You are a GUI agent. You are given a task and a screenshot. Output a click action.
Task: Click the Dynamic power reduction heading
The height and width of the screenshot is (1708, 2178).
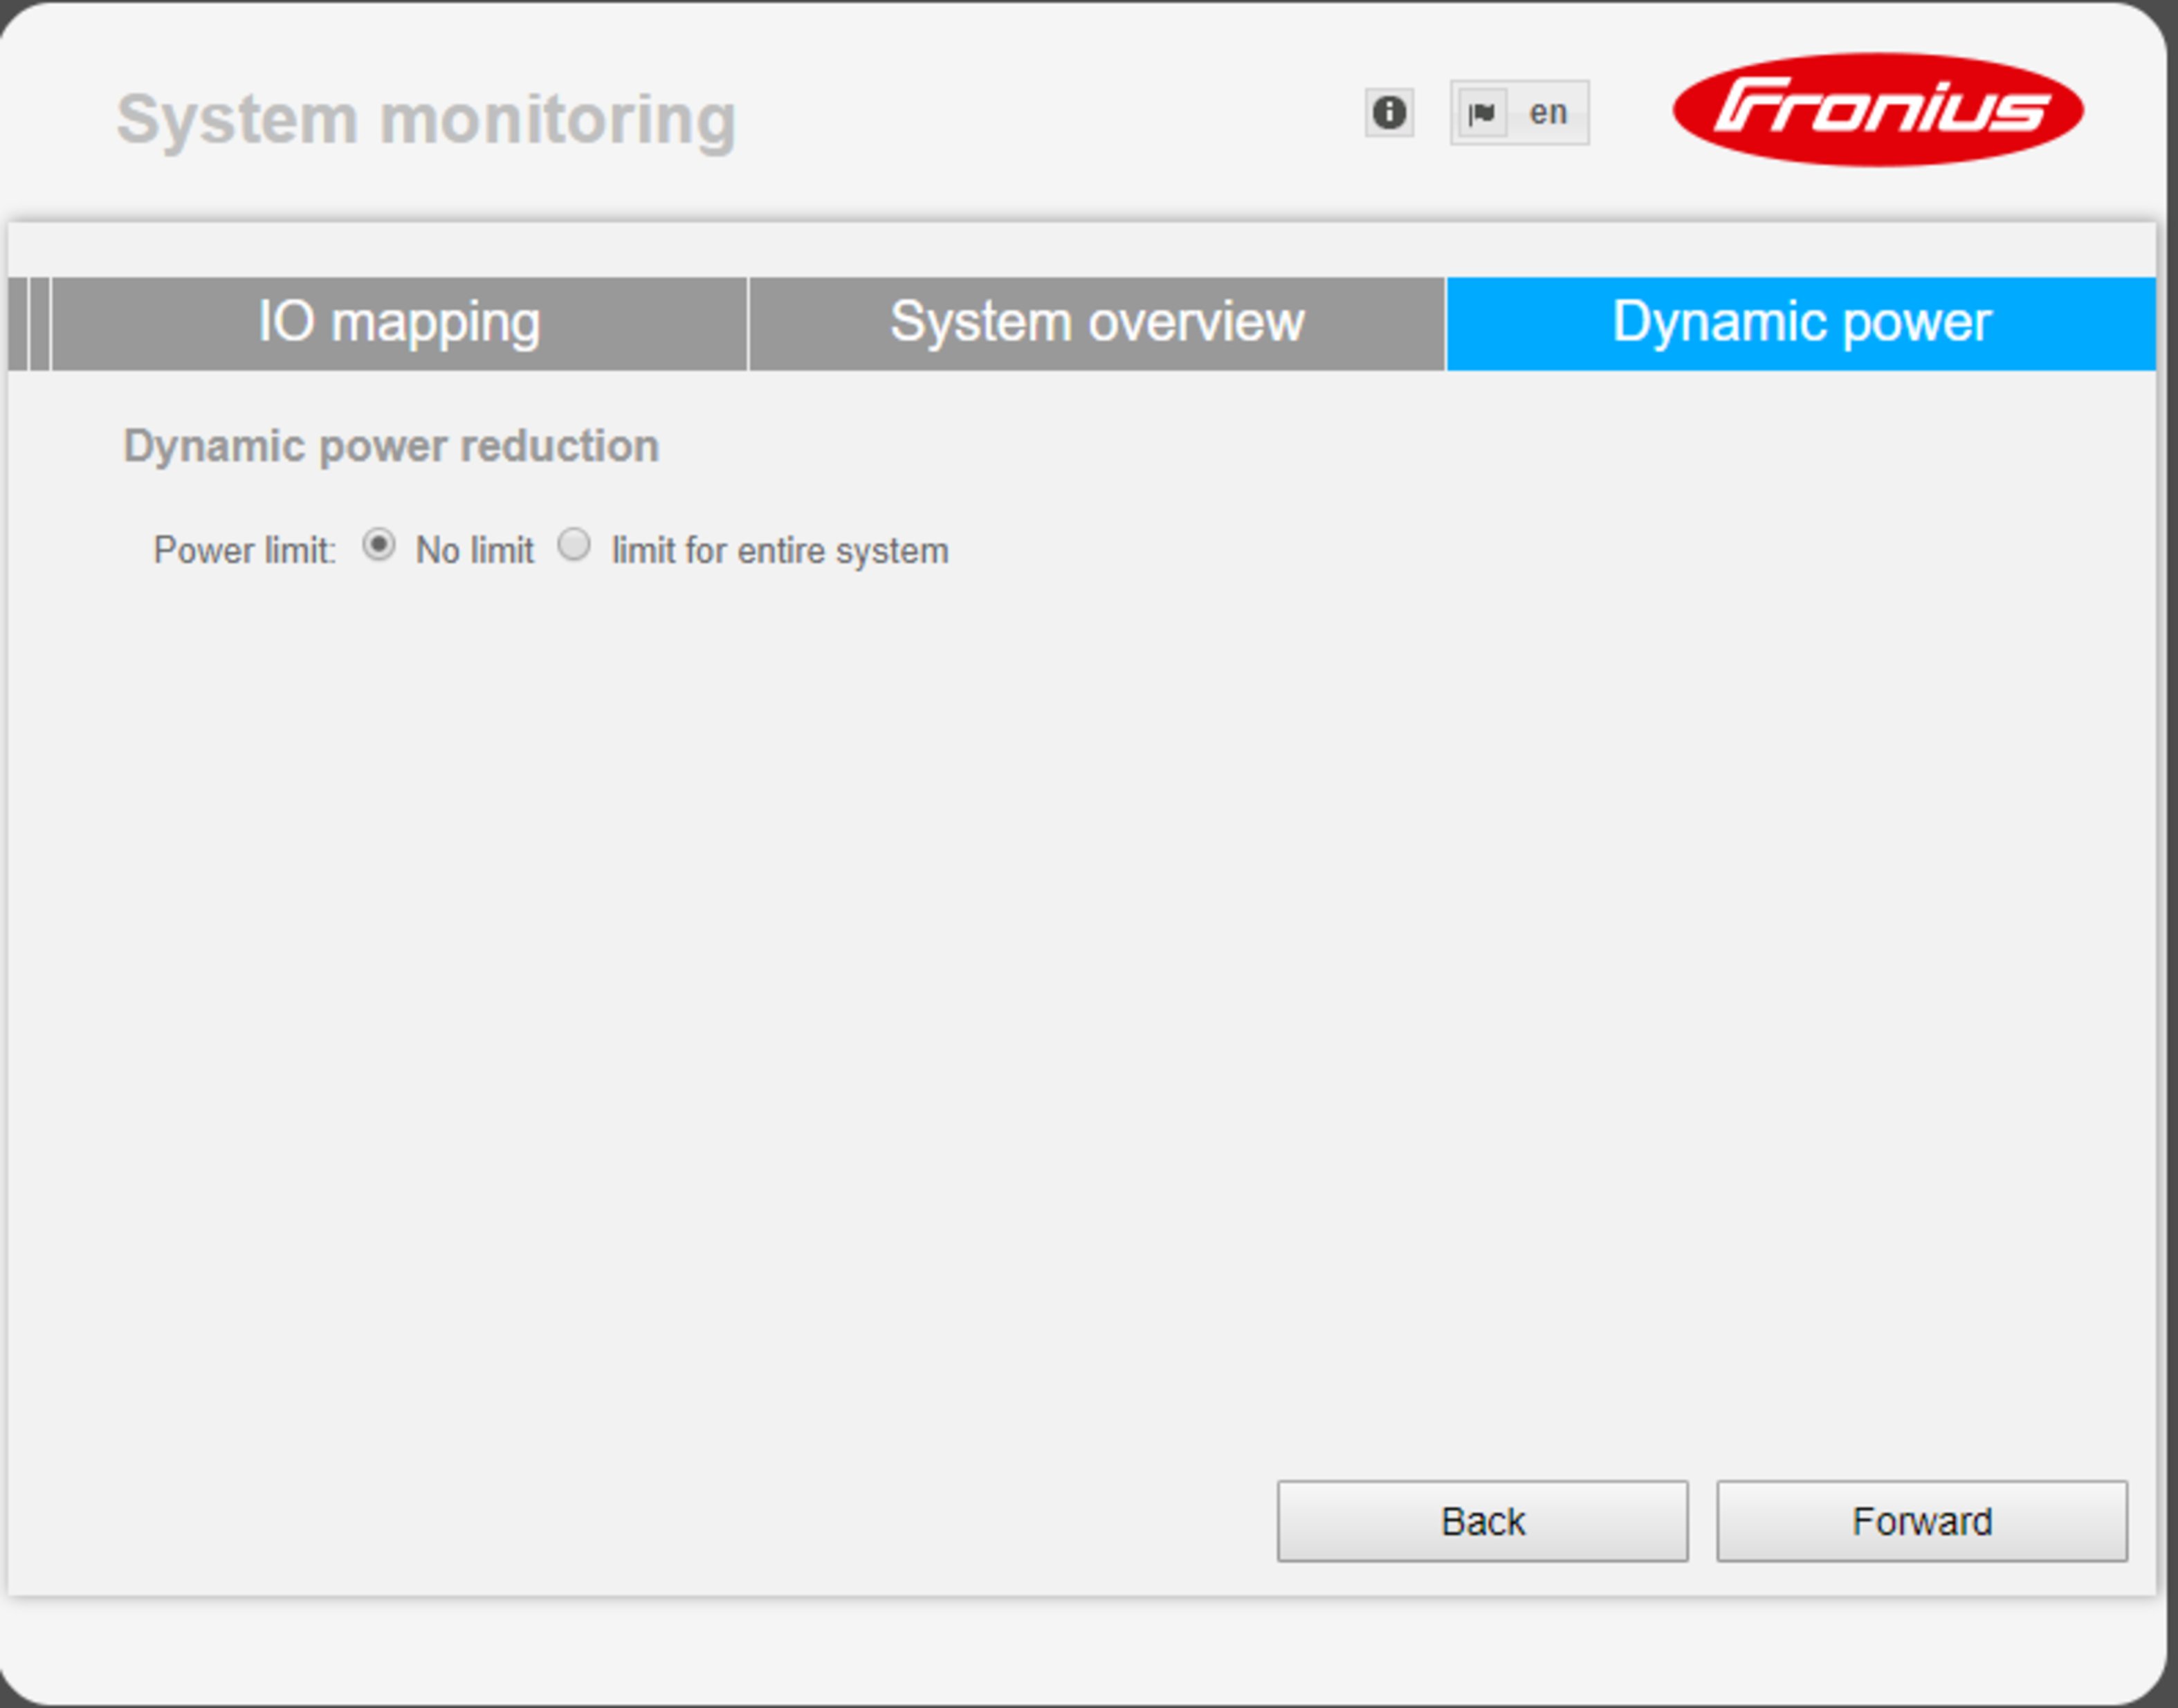(x=391, y=446)
